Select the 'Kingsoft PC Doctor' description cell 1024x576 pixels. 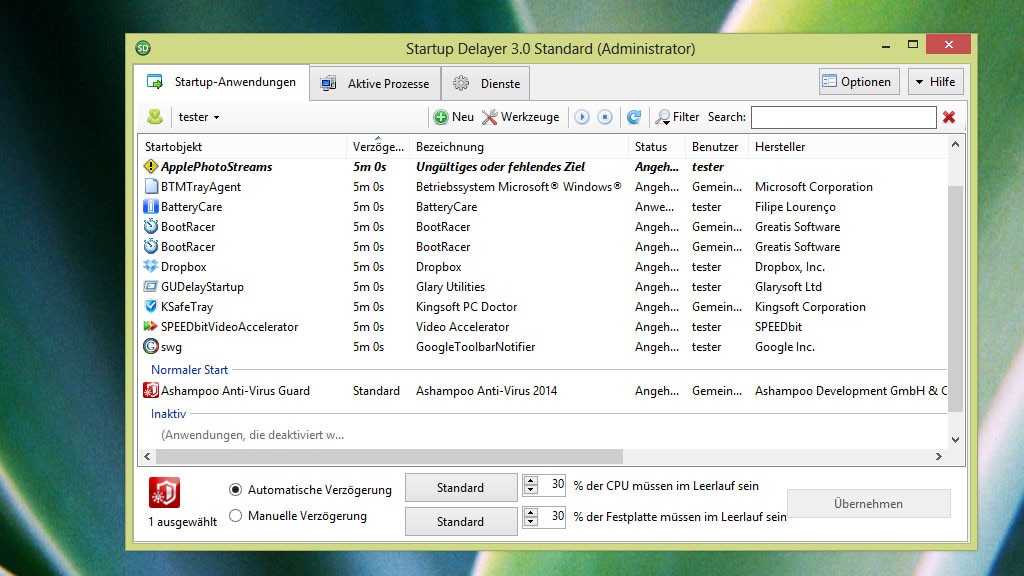tap(466, 306)
